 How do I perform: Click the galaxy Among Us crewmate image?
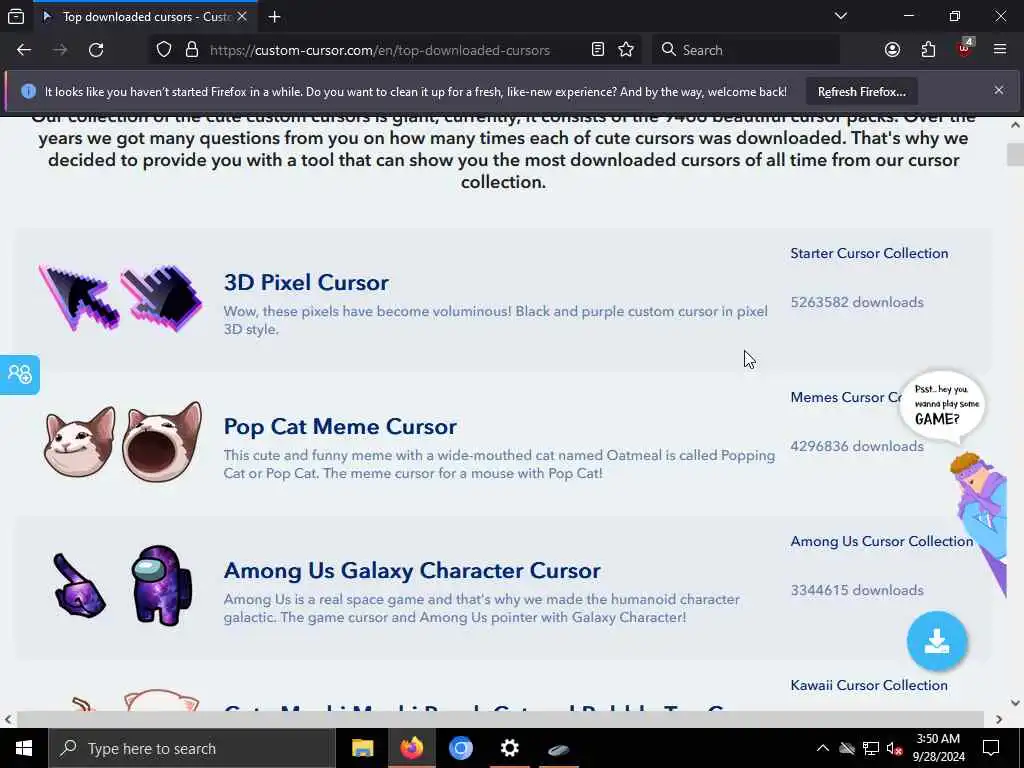[162, 585]
